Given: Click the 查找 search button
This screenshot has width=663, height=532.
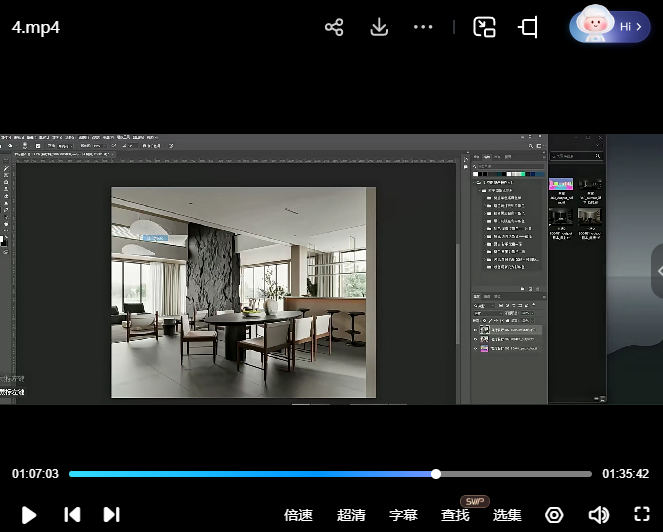Looking at the screenshot, I should (455, 515).
